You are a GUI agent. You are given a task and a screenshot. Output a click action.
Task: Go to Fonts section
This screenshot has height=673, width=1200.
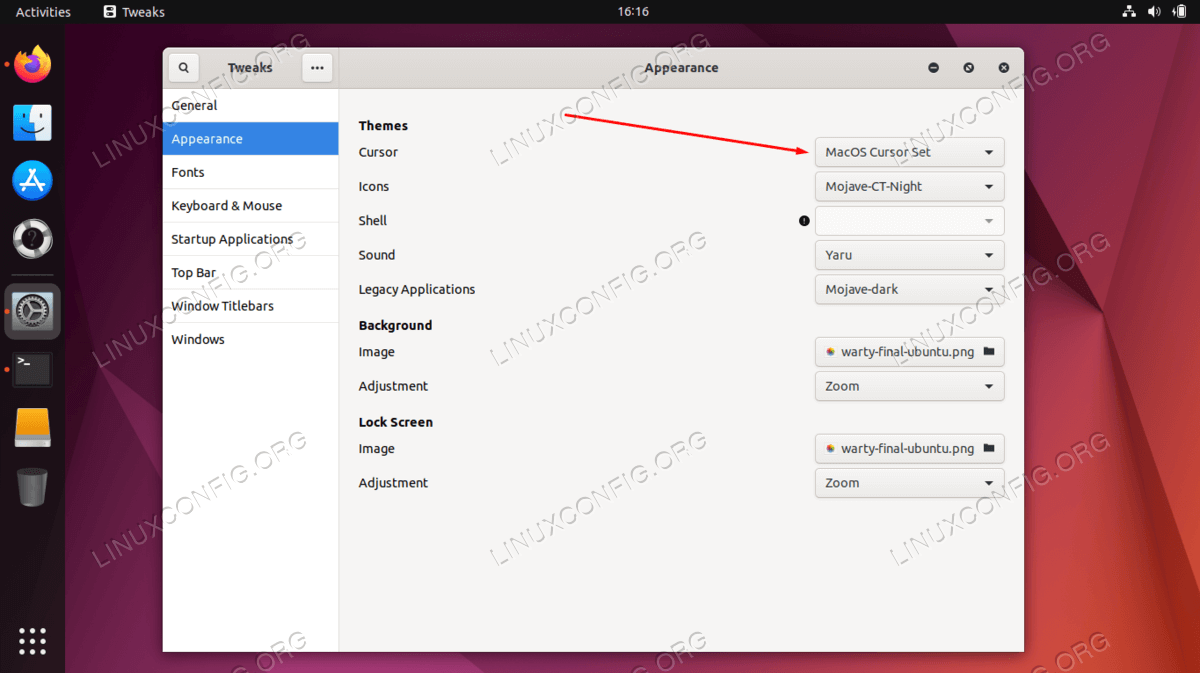[251, 172]
